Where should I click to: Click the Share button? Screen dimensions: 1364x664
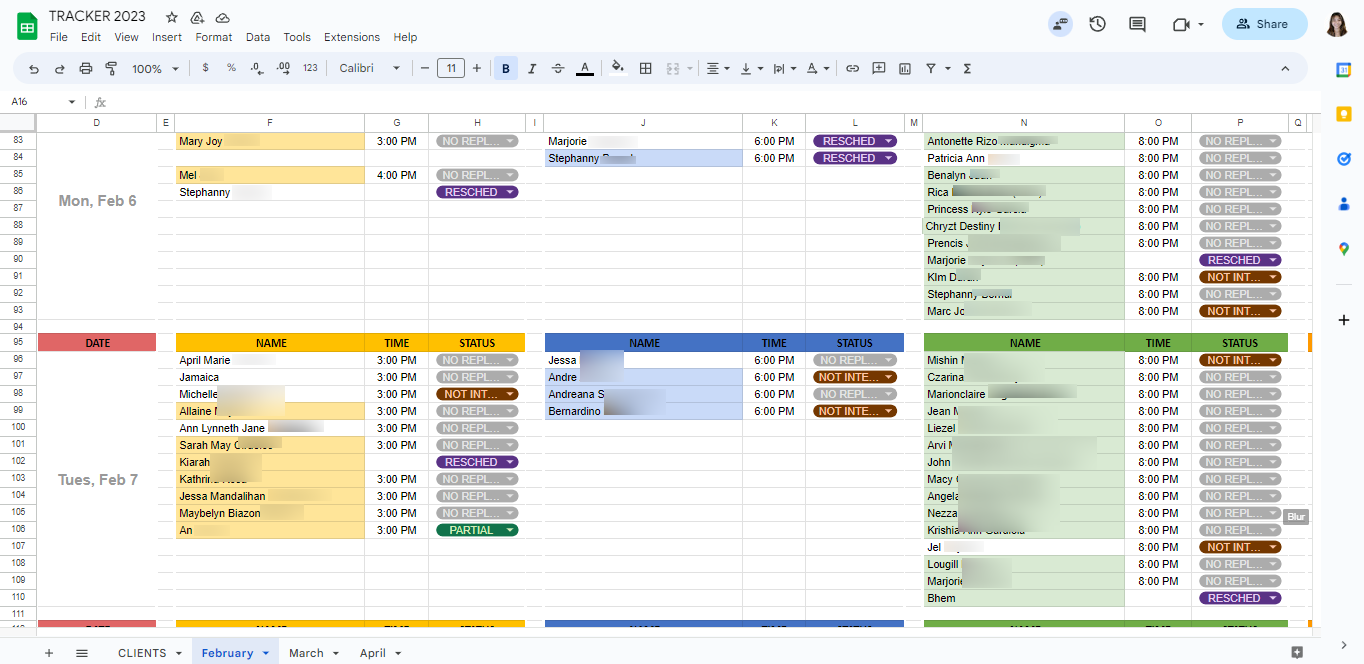1264,24
